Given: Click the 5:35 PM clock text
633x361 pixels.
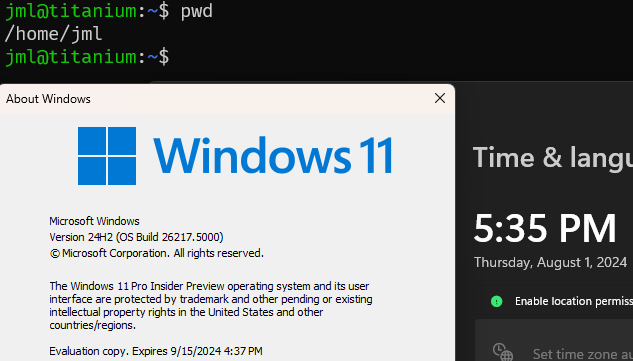Looking at the screenshot, I should click(x=545, y=228).
